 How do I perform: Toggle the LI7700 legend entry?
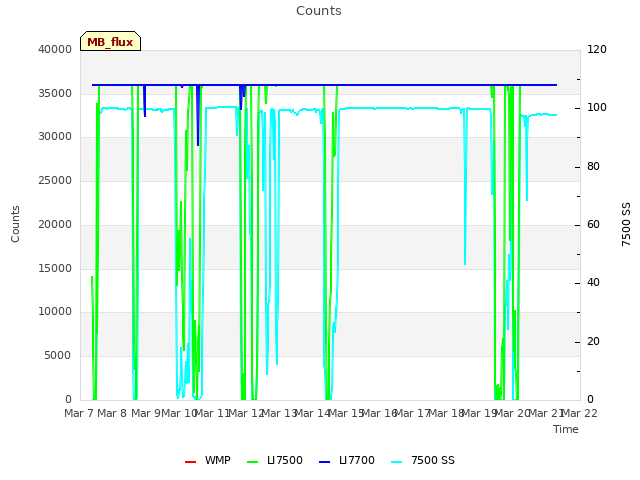pos(347,460)
